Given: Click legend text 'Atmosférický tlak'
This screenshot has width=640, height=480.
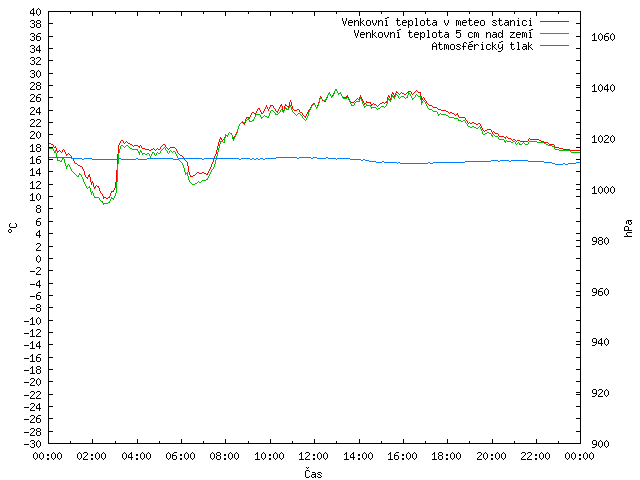Looking at the screenshot, I should click(482, 47).
